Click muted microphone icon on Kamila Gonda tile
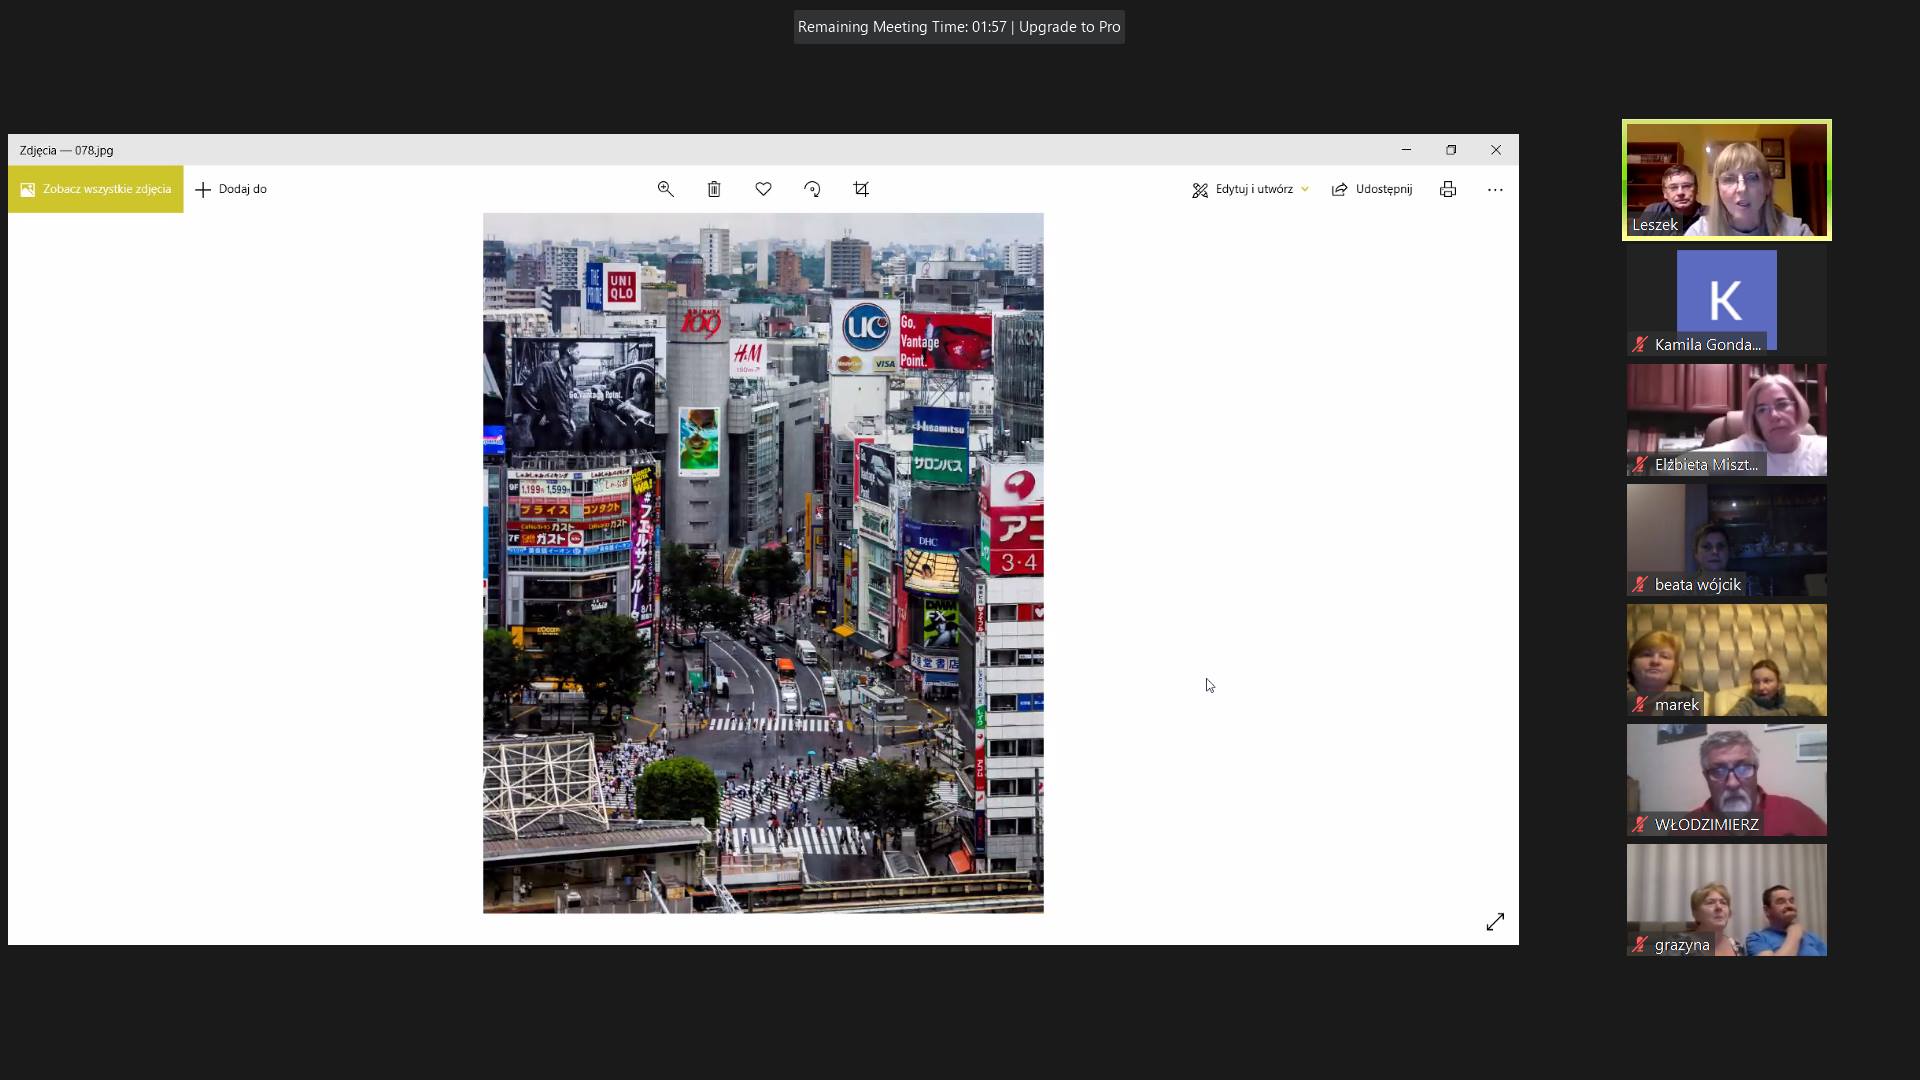 coord(1640,345)
